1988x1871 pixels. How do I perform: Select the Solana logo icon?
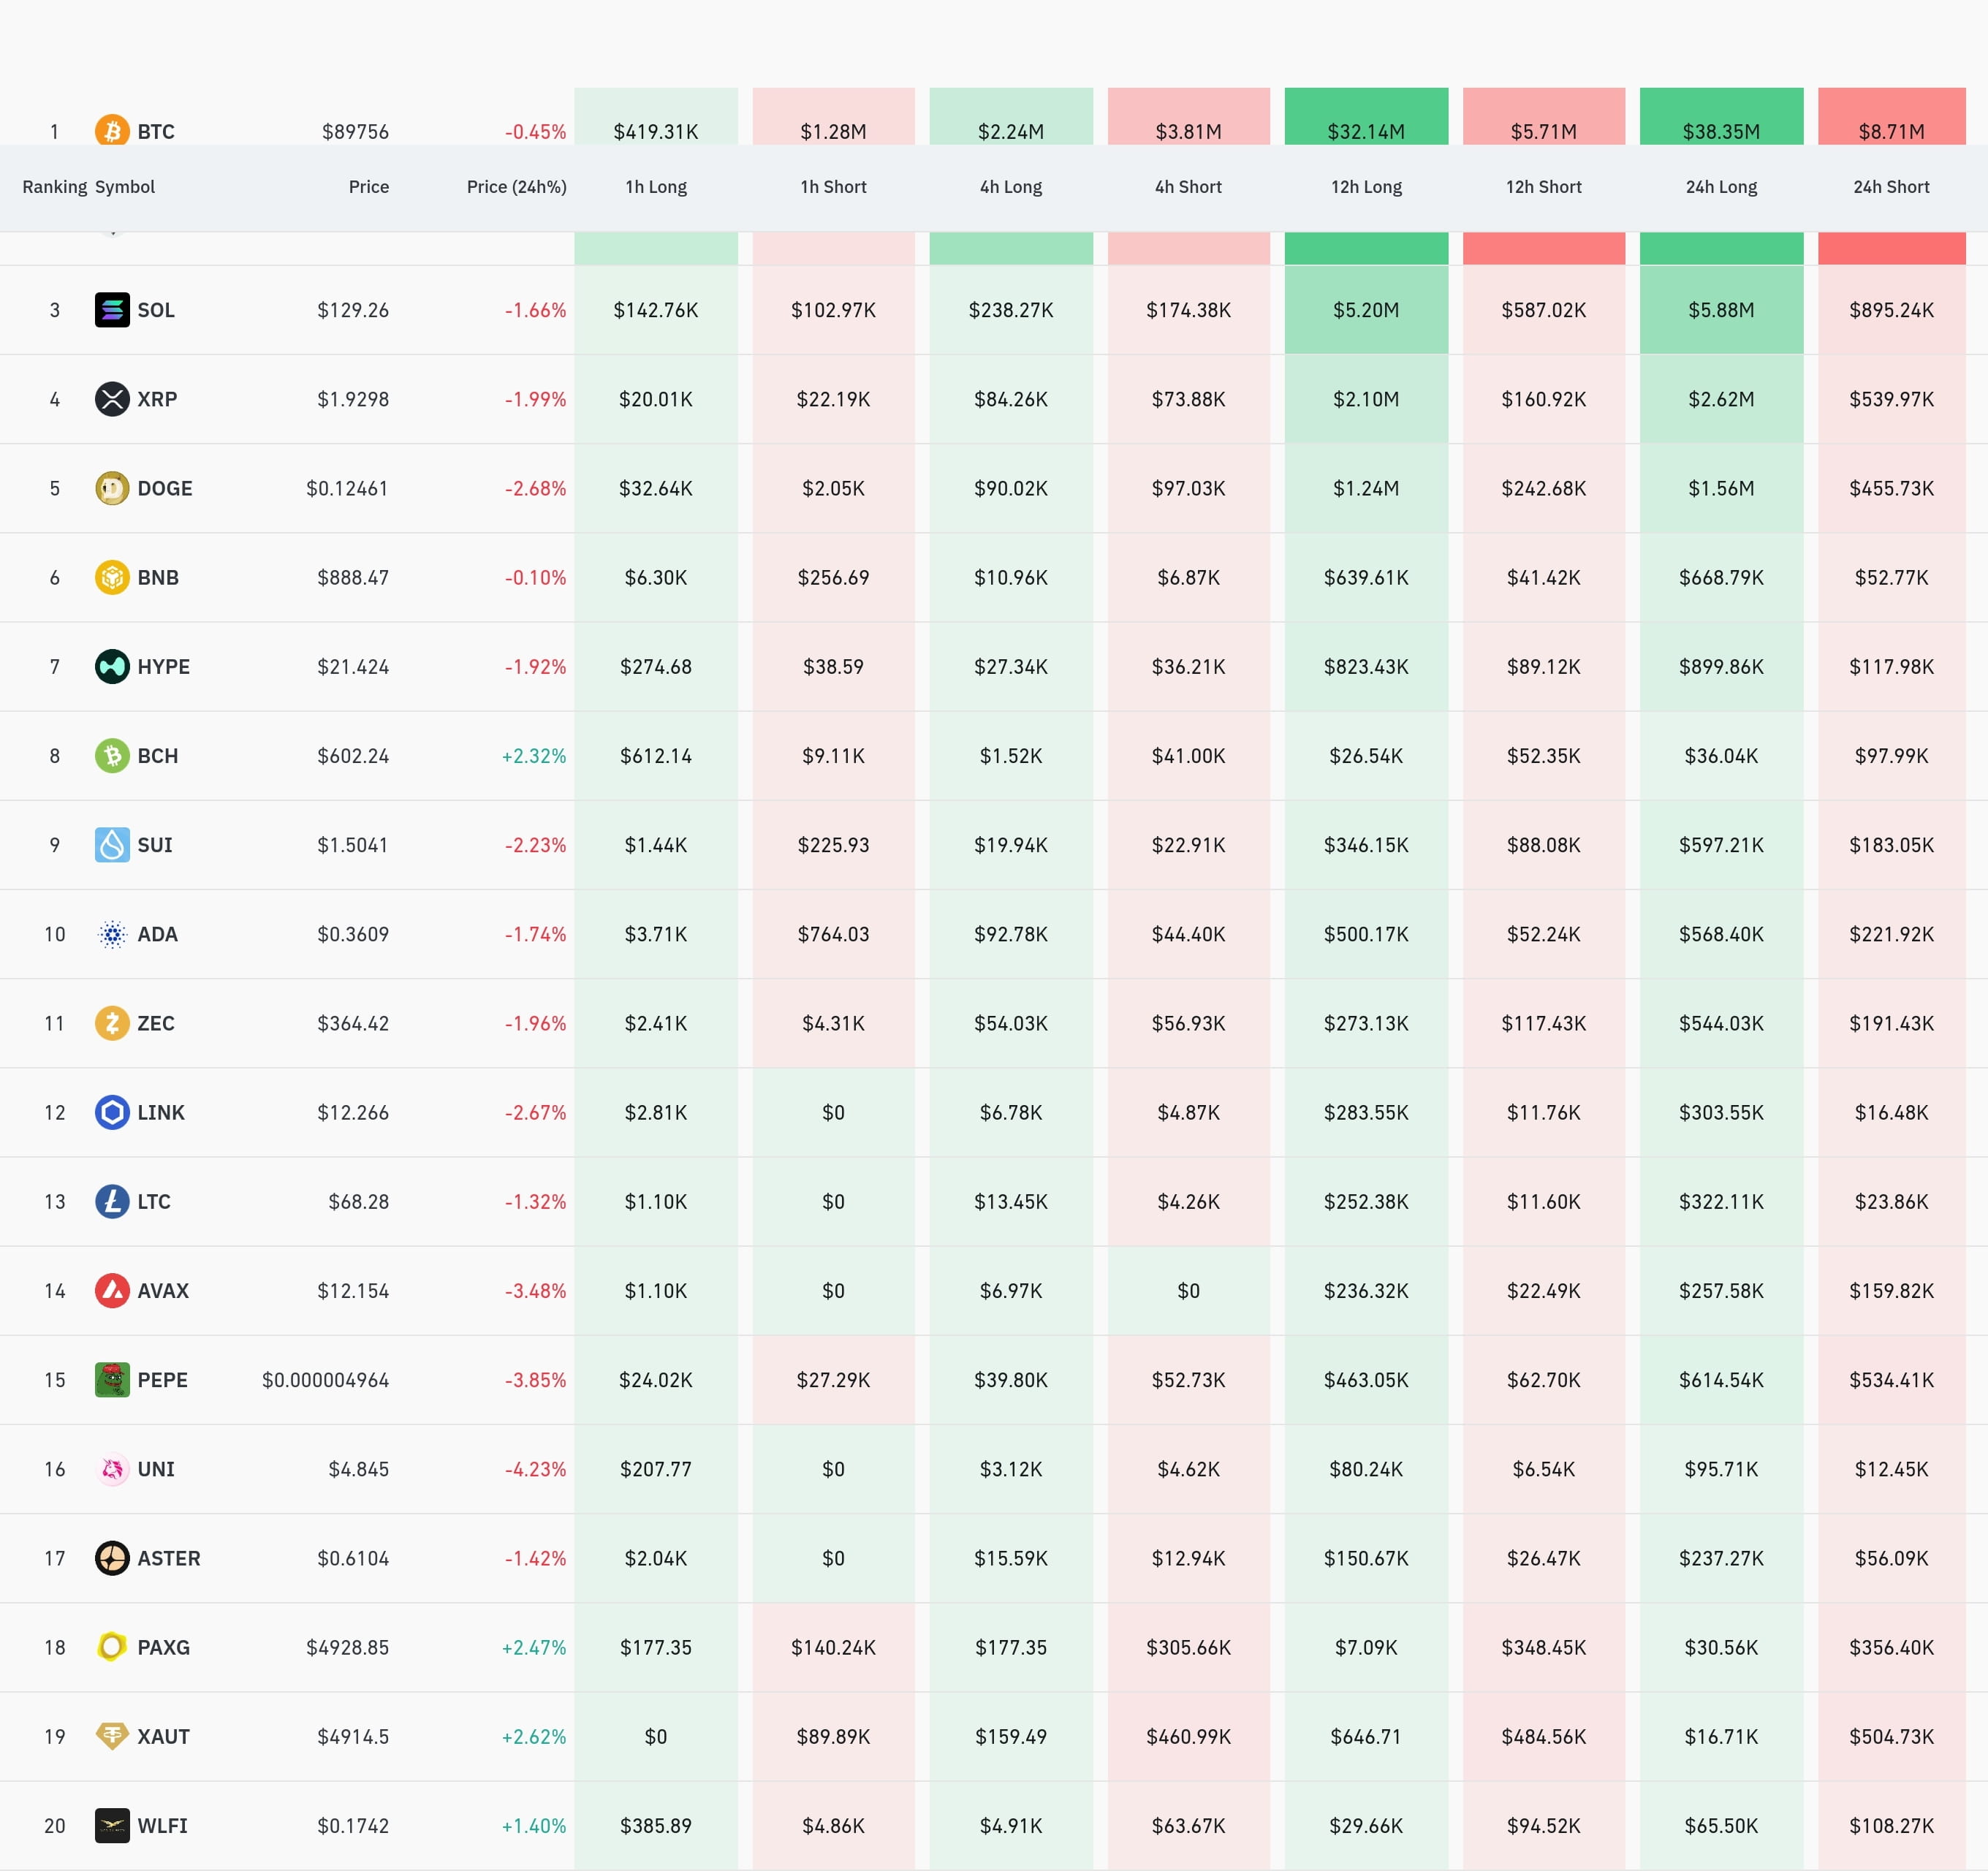pyautogui.click(x=112, y=310)
